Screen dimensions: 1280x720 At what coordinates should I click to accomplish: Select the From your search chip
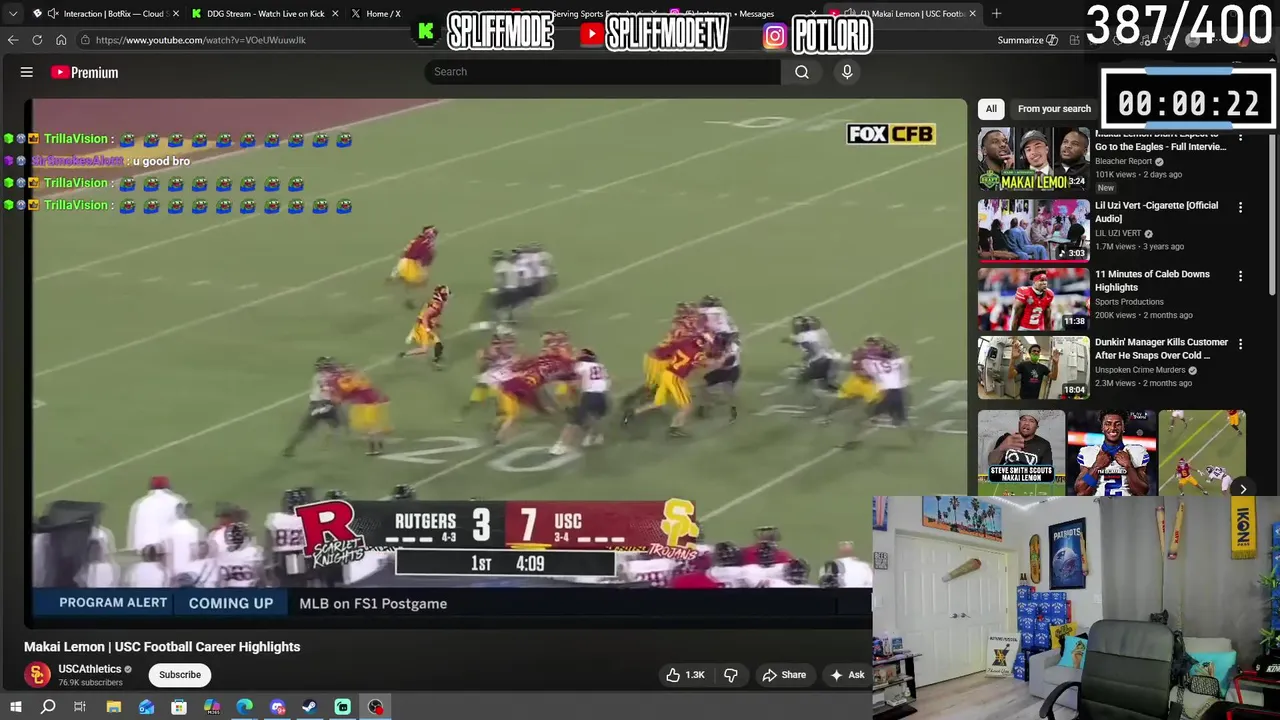click(x=1054, y=109)
